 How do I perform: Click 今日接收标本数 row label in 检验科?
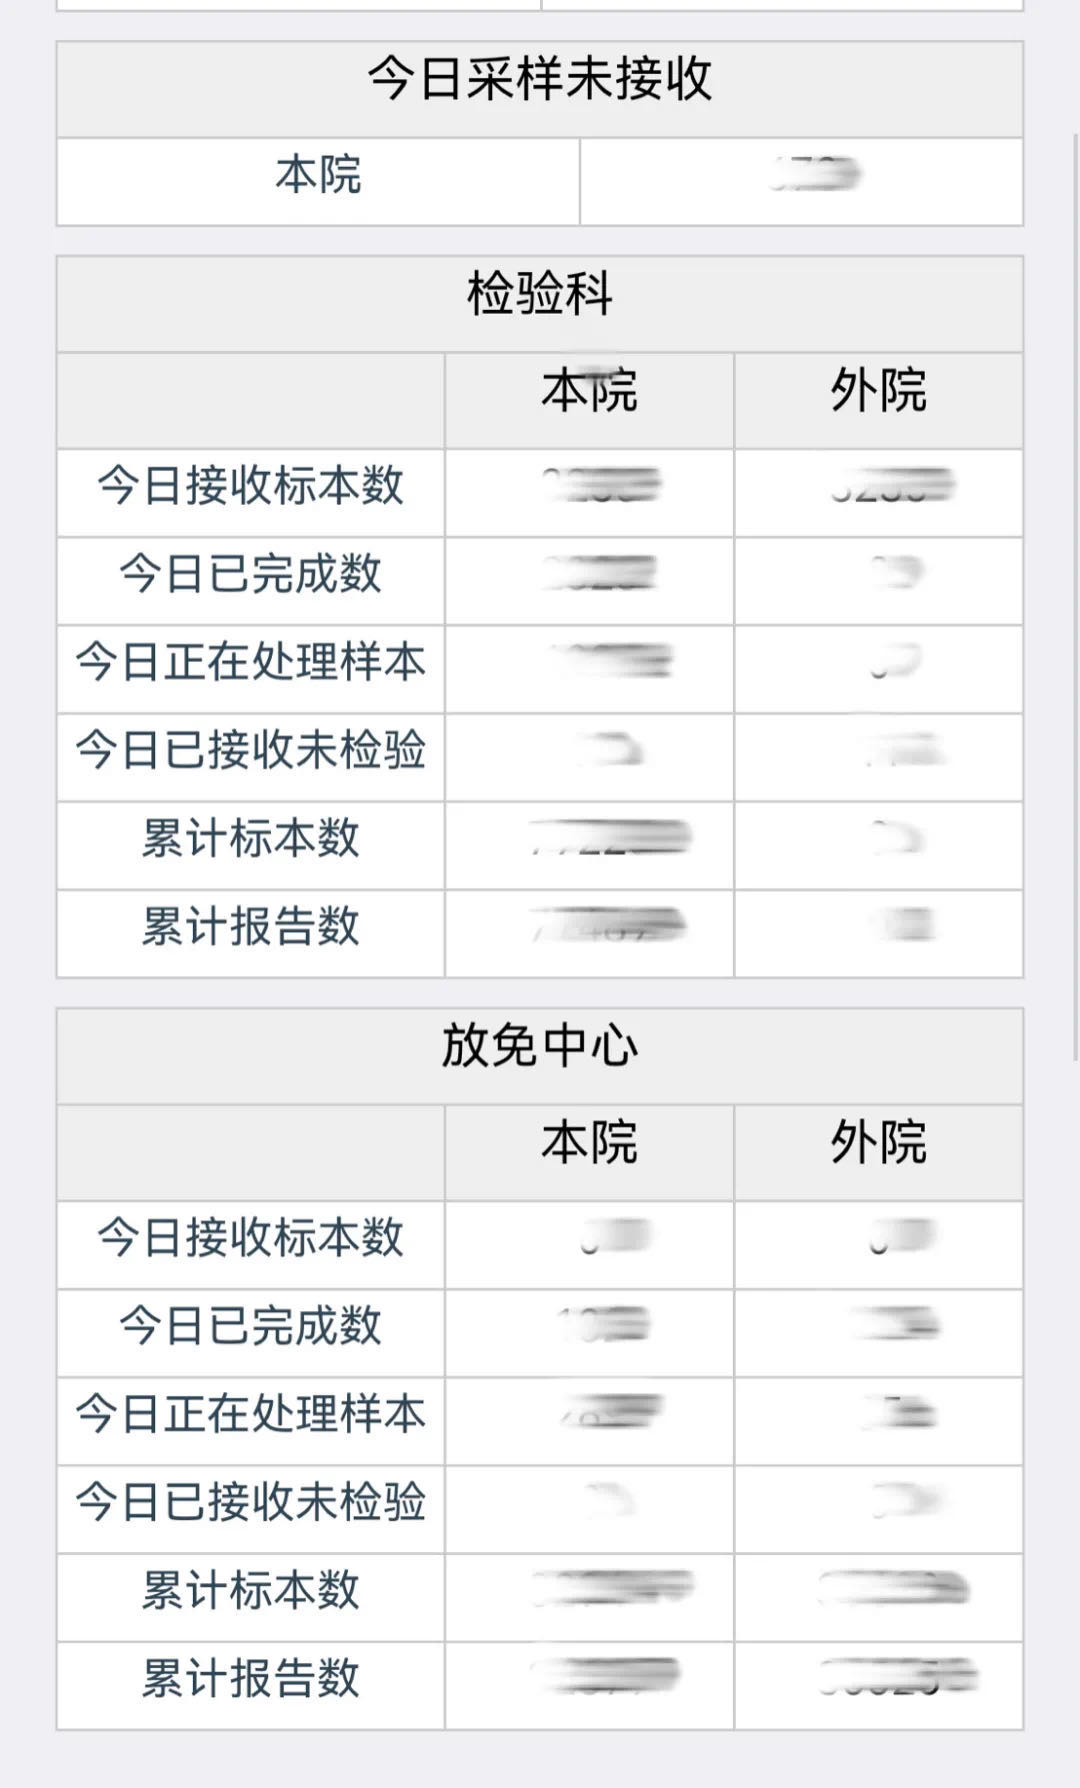tap(250, 486)
